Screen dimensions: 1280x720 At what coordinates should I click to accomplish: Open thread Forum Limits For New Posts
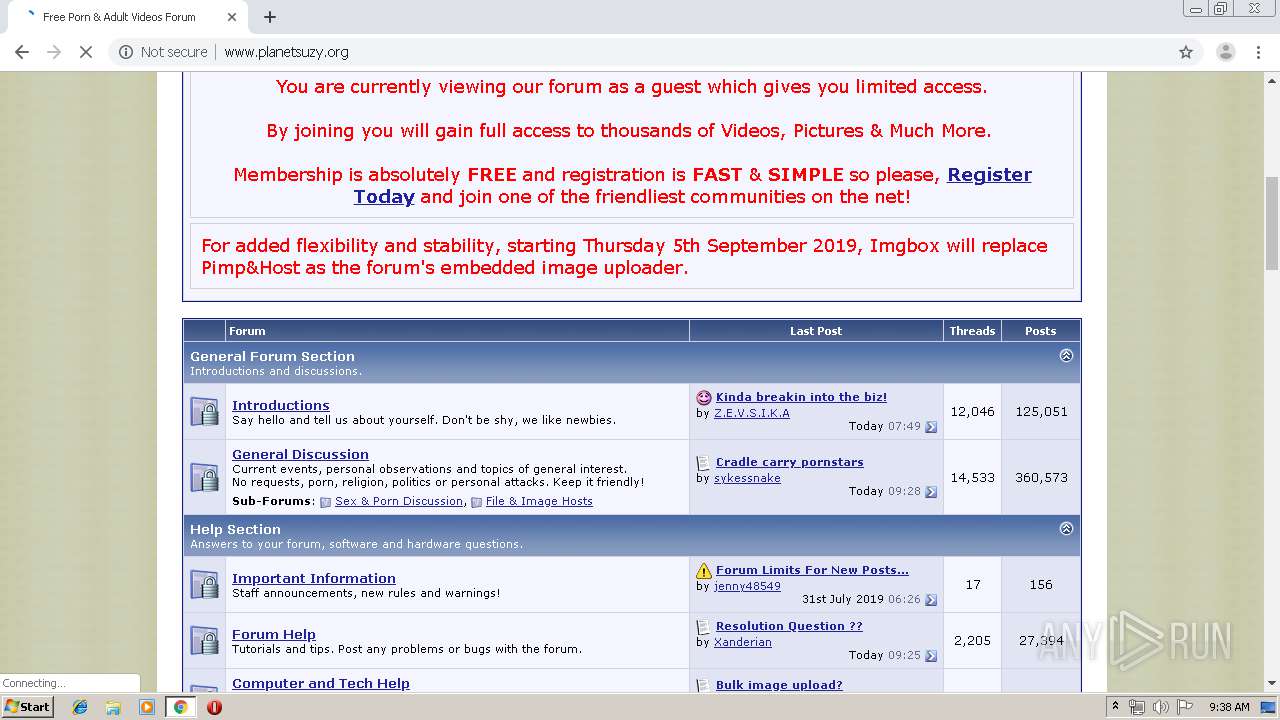point(812,570)
